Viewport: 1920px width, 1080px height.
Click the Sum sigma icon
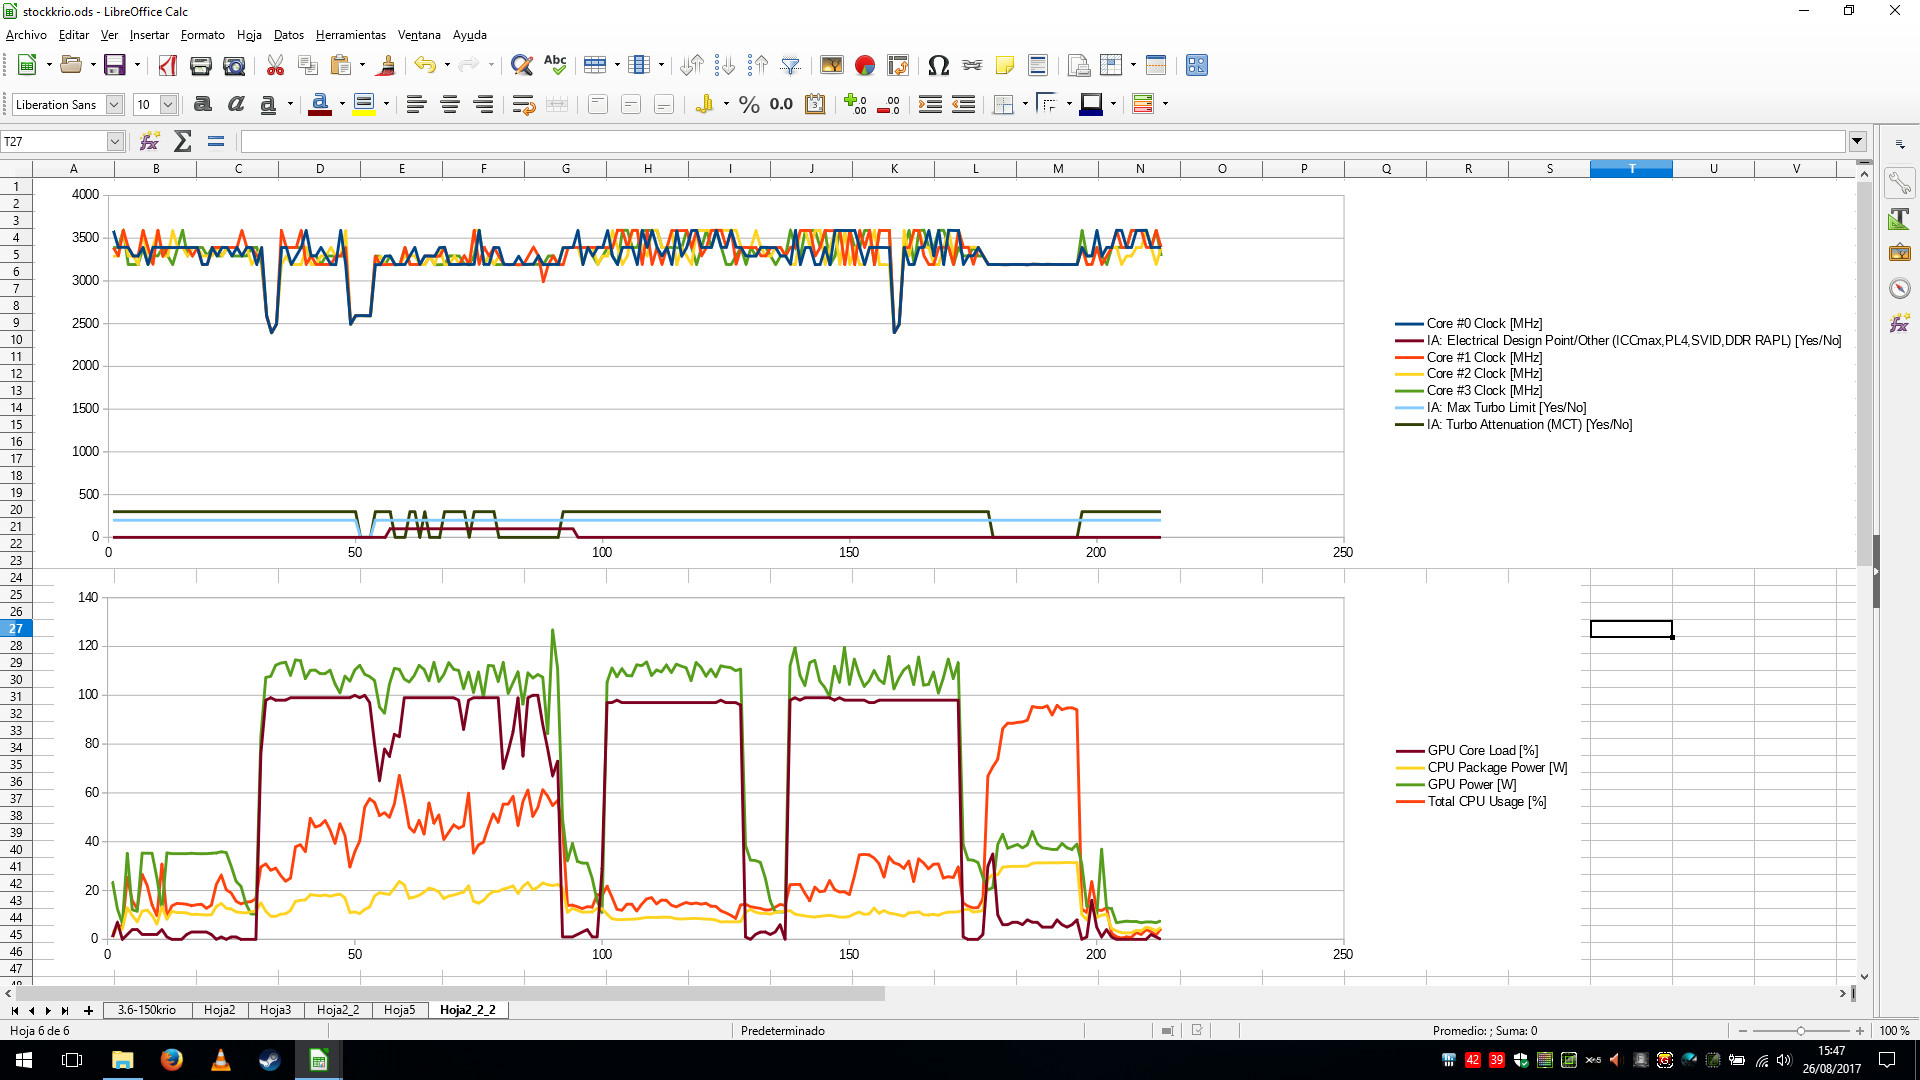183,141
